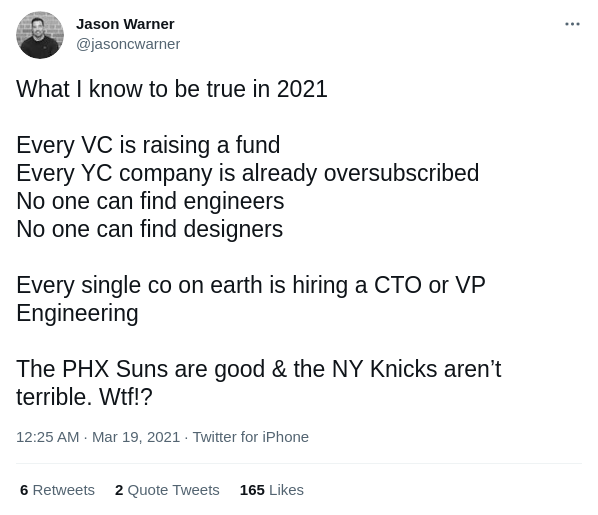View the 6 Retweets list

pos(57,490)
